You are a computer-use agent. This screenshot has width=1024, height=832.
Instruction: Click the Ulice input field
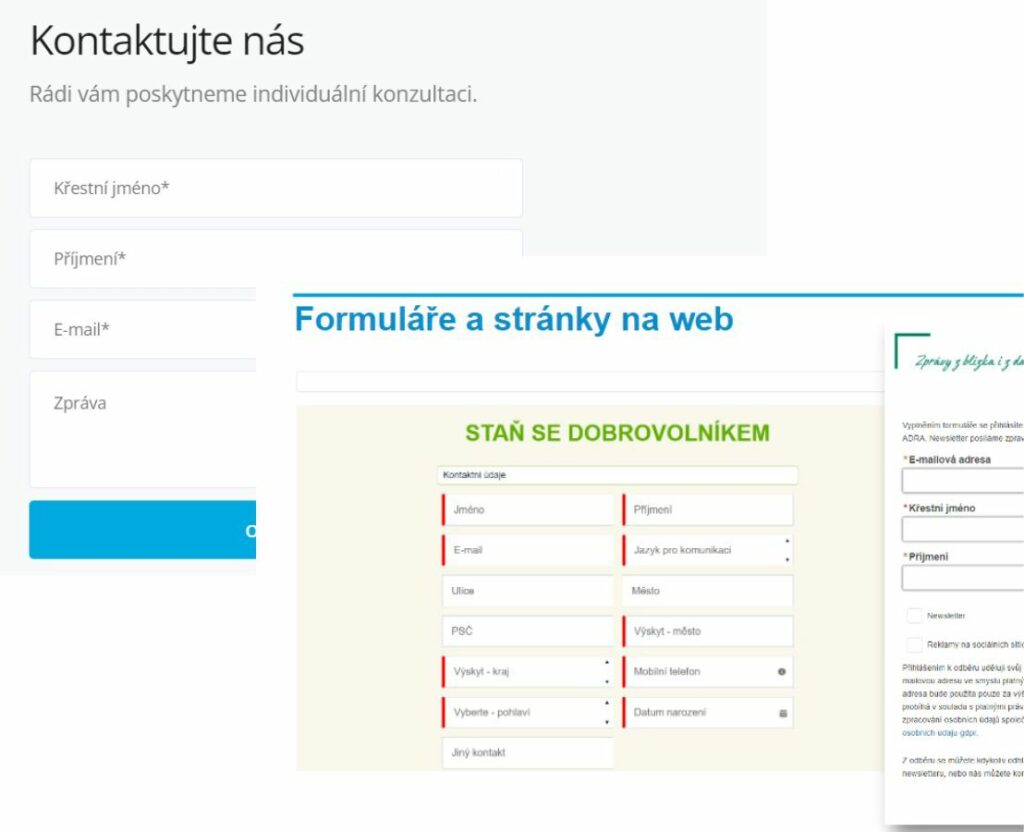coord(528,591)
